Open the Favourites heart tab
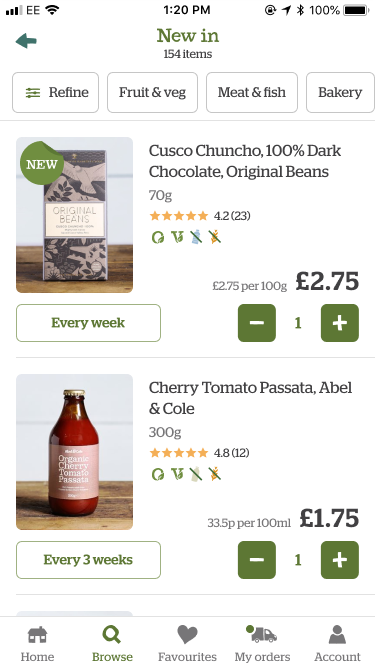 tap(187, 643)
